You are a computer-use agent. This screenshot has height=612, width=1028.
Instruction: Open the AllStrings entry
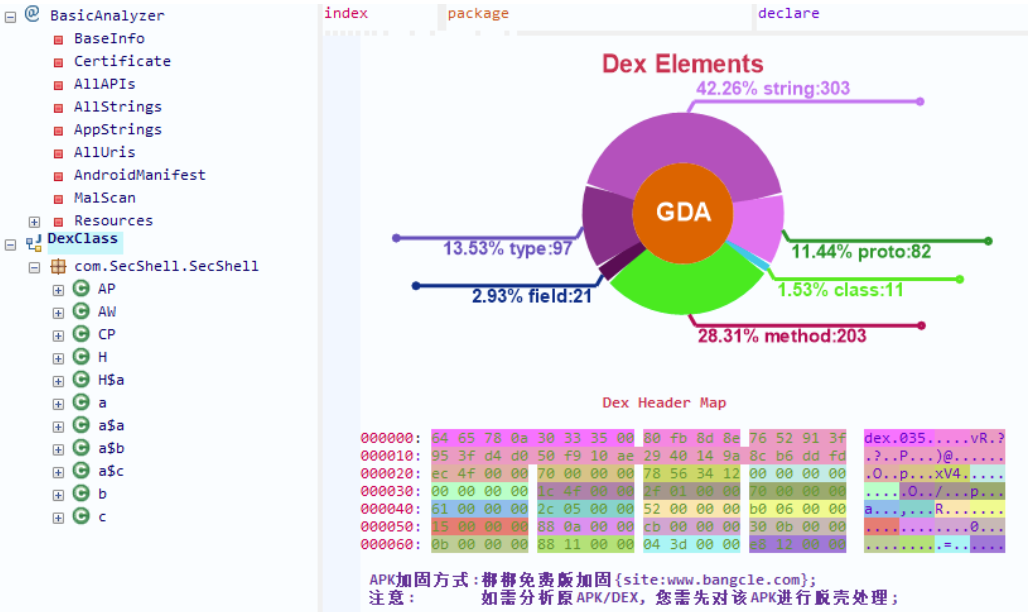117,107
